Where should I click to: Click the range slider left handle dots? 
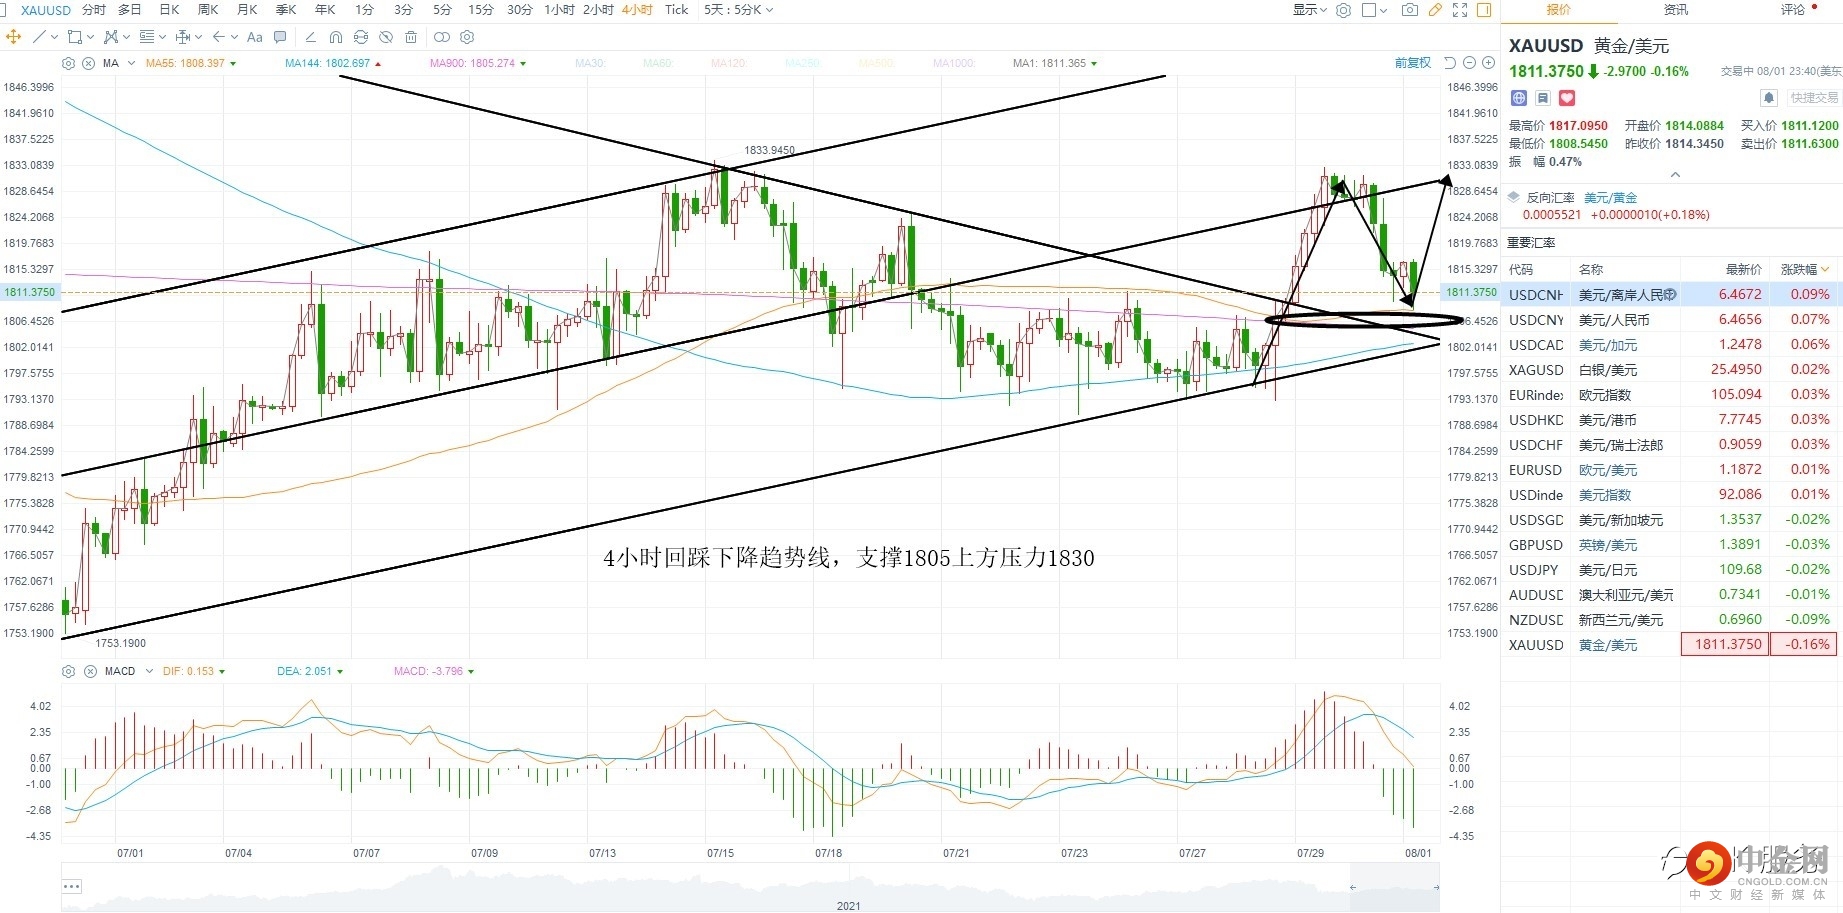coord(71,886)
